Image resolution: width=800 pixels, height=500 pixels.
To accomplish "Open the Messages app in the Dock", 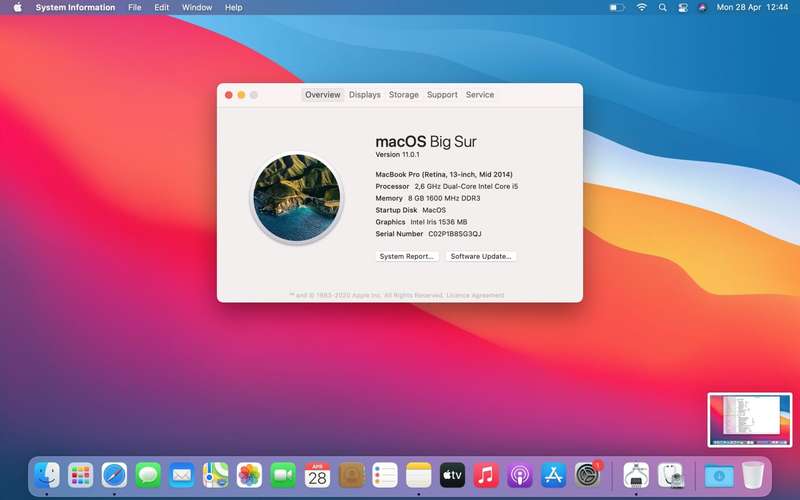I will [148, 476].
